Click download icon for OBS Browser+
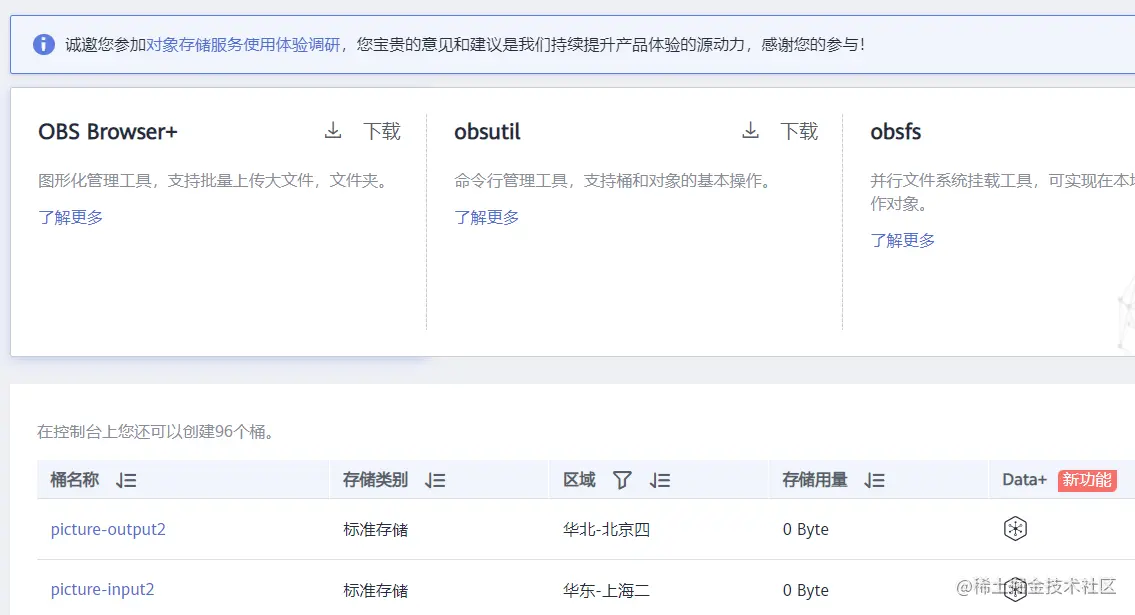This screenshot has width=1135, height=615. tap(333, 131)
